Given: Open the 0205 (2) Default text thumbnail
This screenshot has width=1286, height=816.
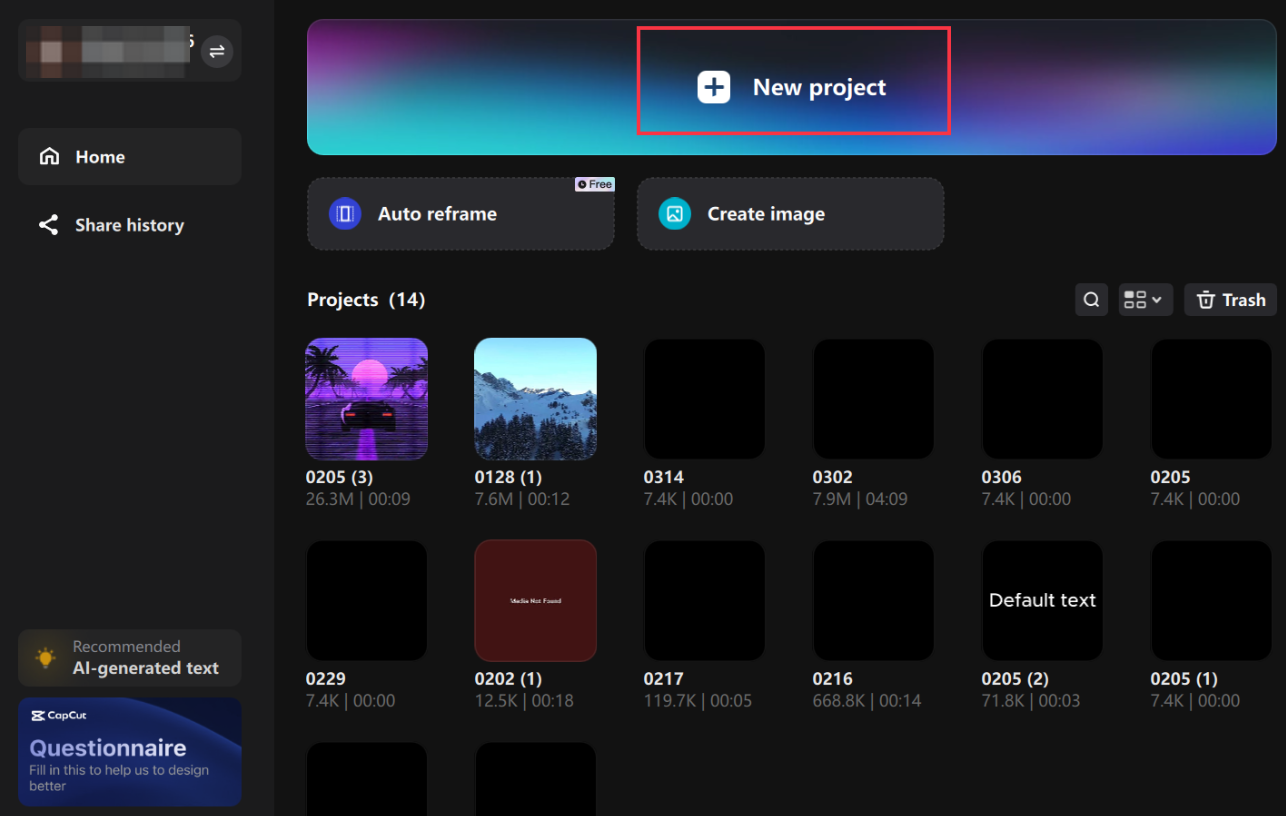Looking at the screenshot, I should [1042, 601].
